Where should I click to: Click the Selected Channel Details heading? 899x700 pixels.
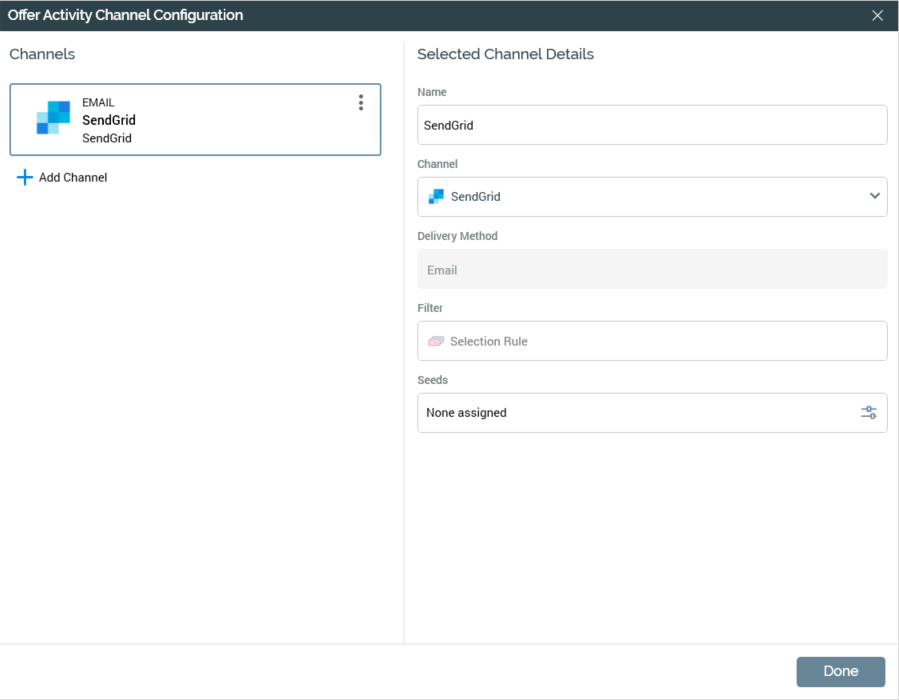pos(505,54)
